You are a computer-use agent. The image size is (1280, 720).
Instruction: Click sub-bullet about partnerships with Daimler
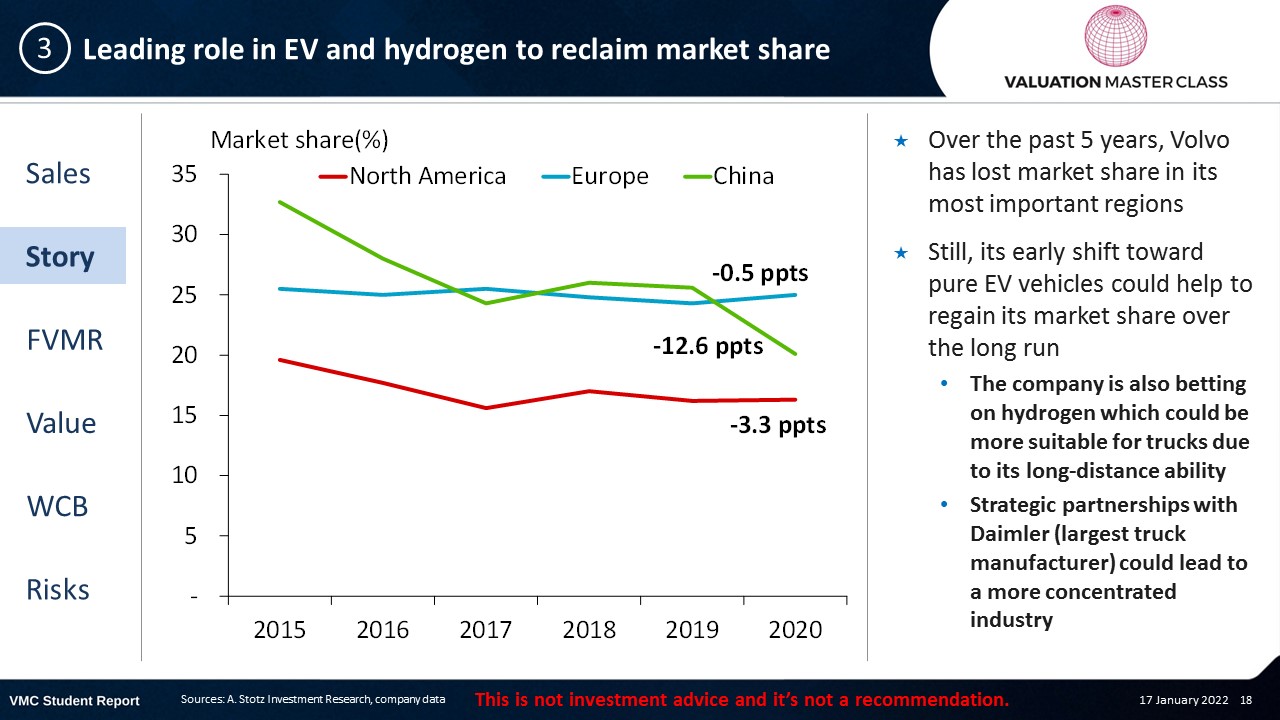pyautogui.click(x=1109, y=562)
